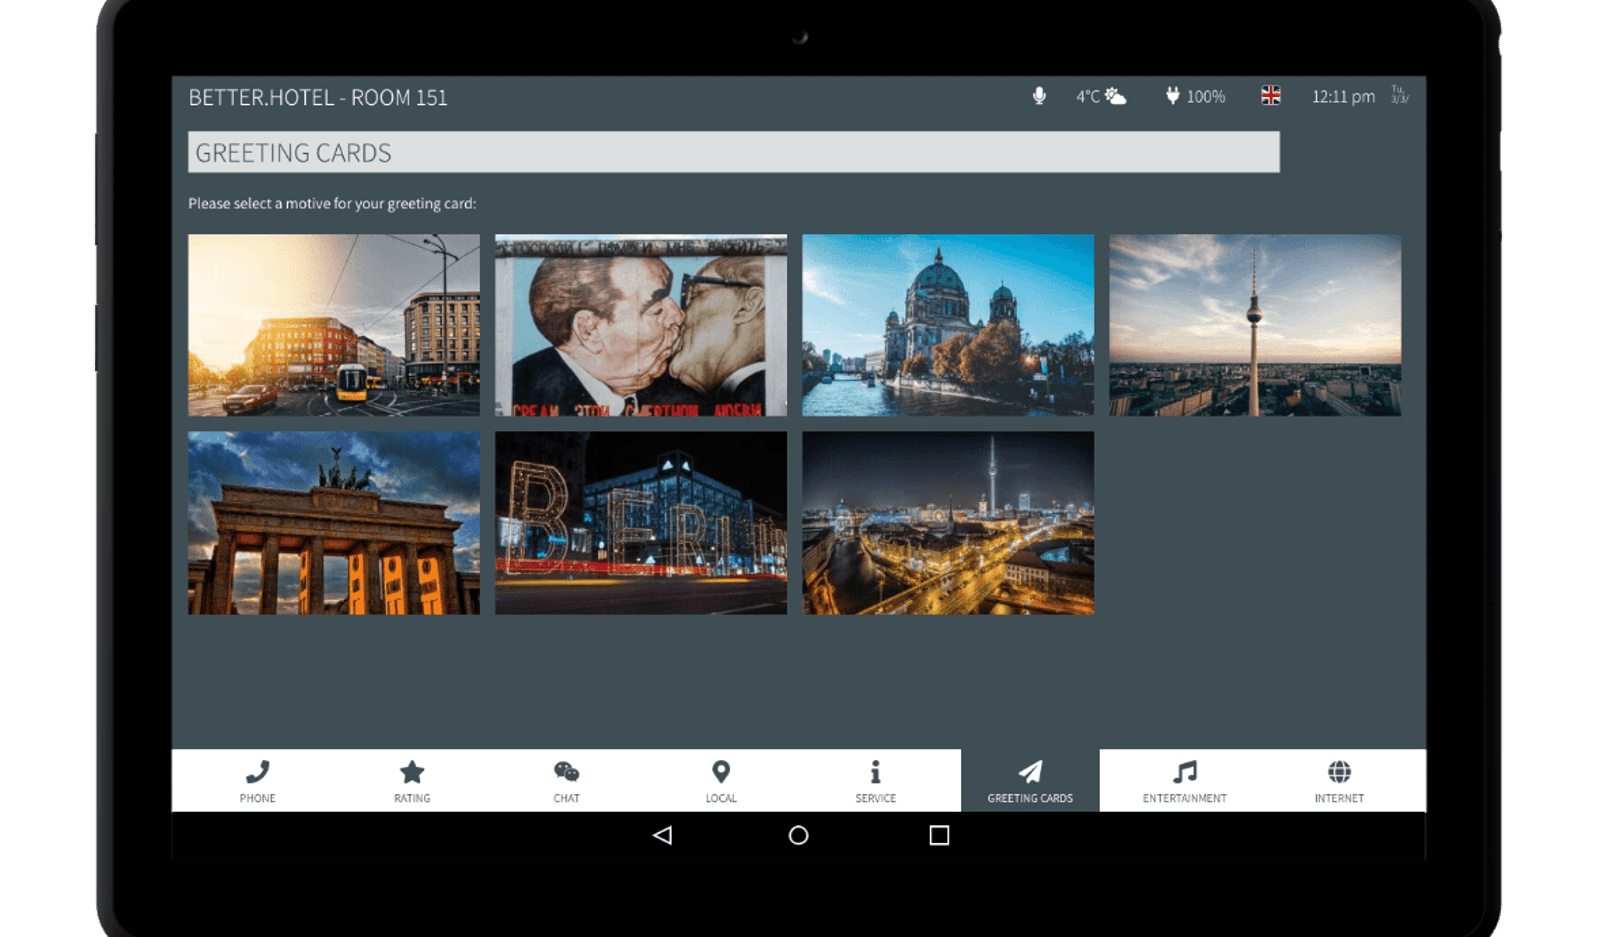Open the Internet tab
Screen dimensions: 1600x937
[1339, 781]
